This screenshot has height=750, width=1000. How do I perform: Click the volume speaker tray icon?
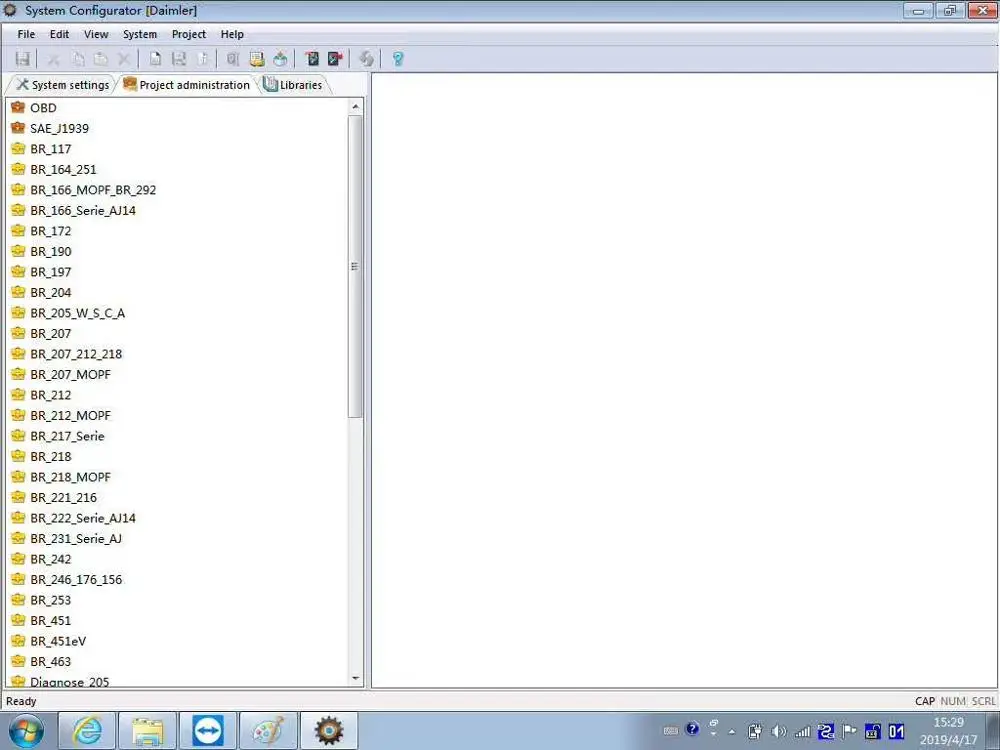point(778,732)
